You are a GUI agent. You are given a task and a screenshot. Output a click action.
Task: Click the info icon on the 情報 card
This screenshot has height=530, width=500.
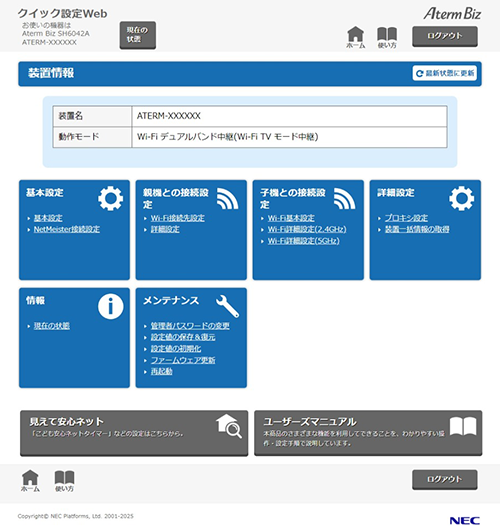(x=111, y=306)
